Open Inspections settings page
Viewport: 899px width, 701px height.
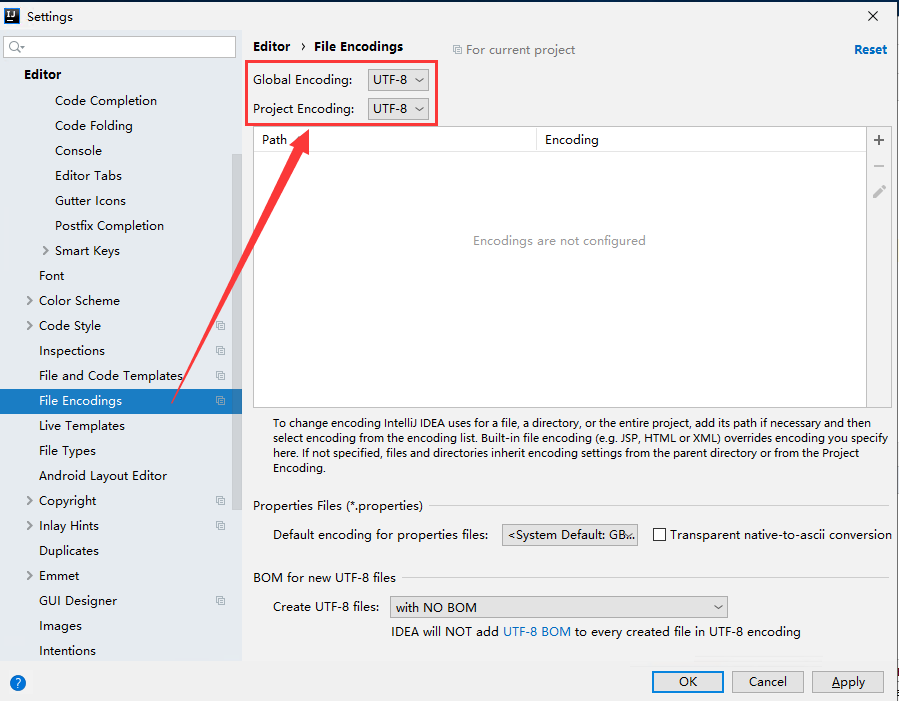[x=72, y=351]
